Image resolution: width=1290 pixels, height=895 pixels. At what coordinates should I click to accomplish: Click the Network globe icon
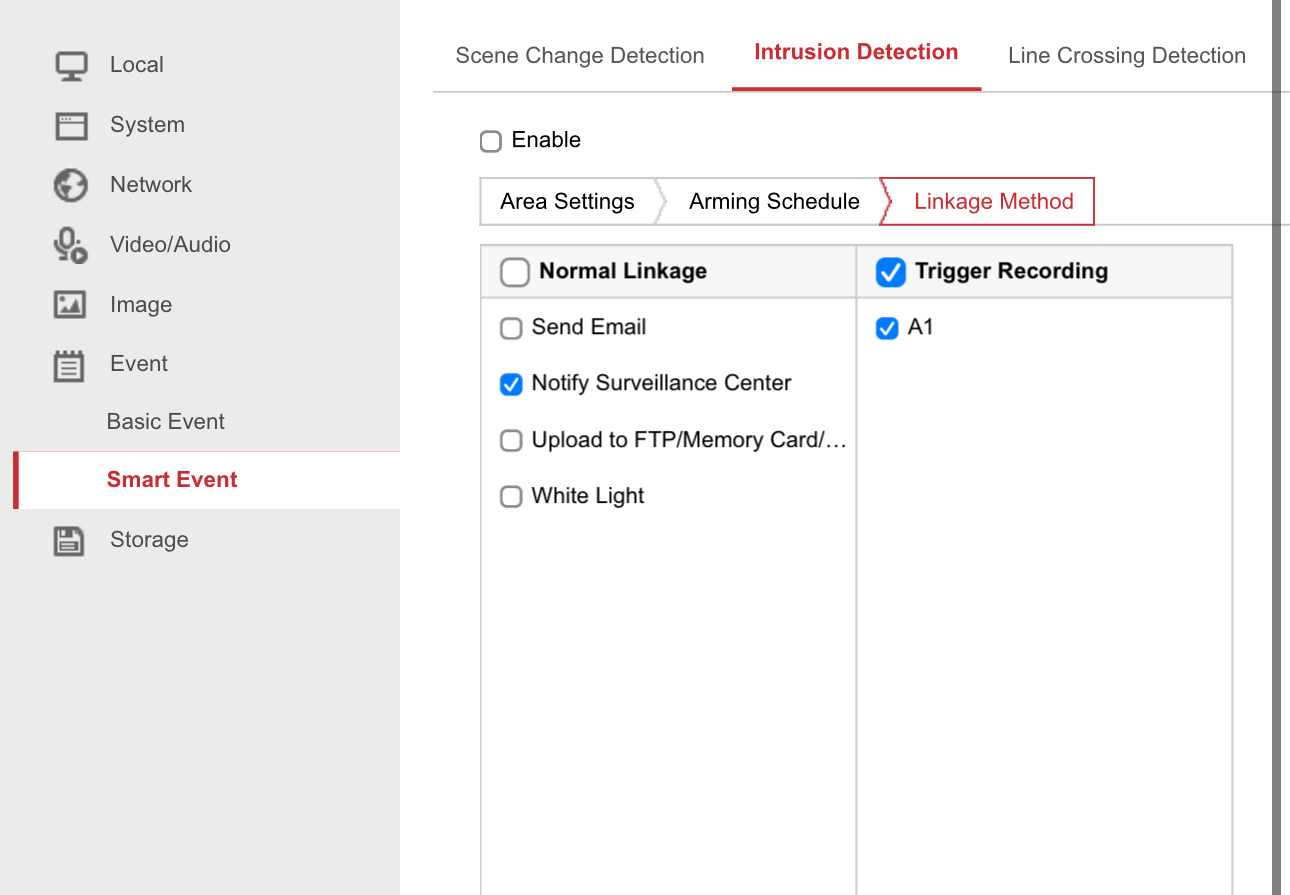pos(70,185)
